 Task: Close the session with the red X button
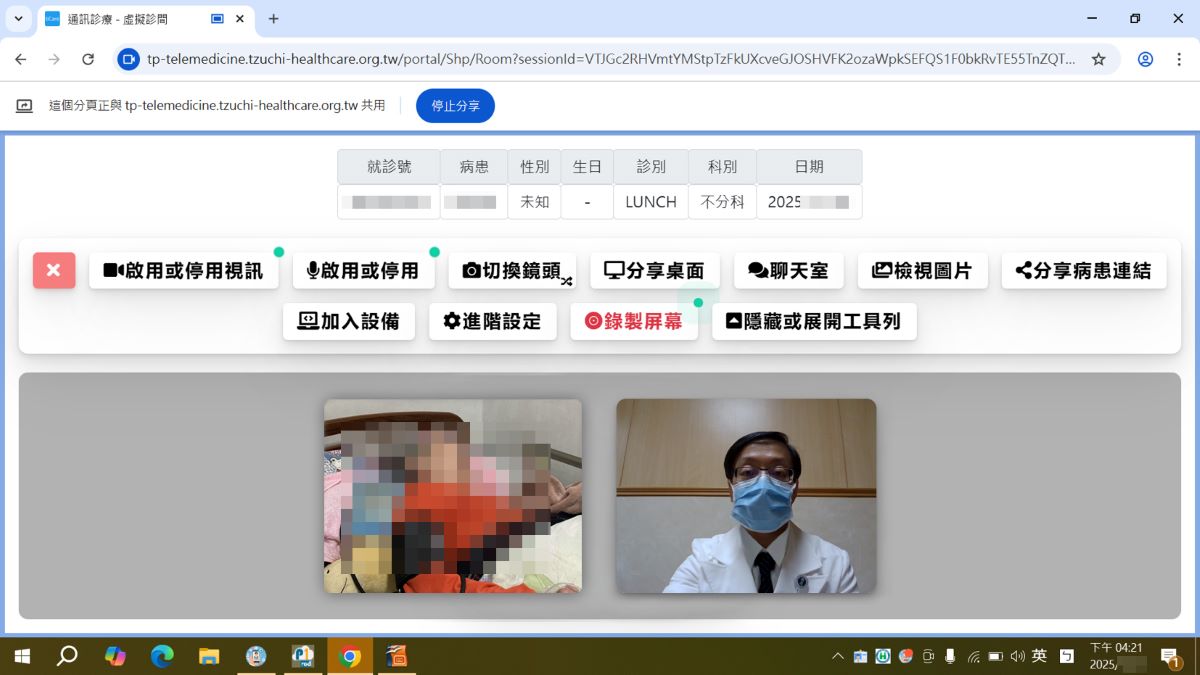pyautogui.click(x=53, y=270)
